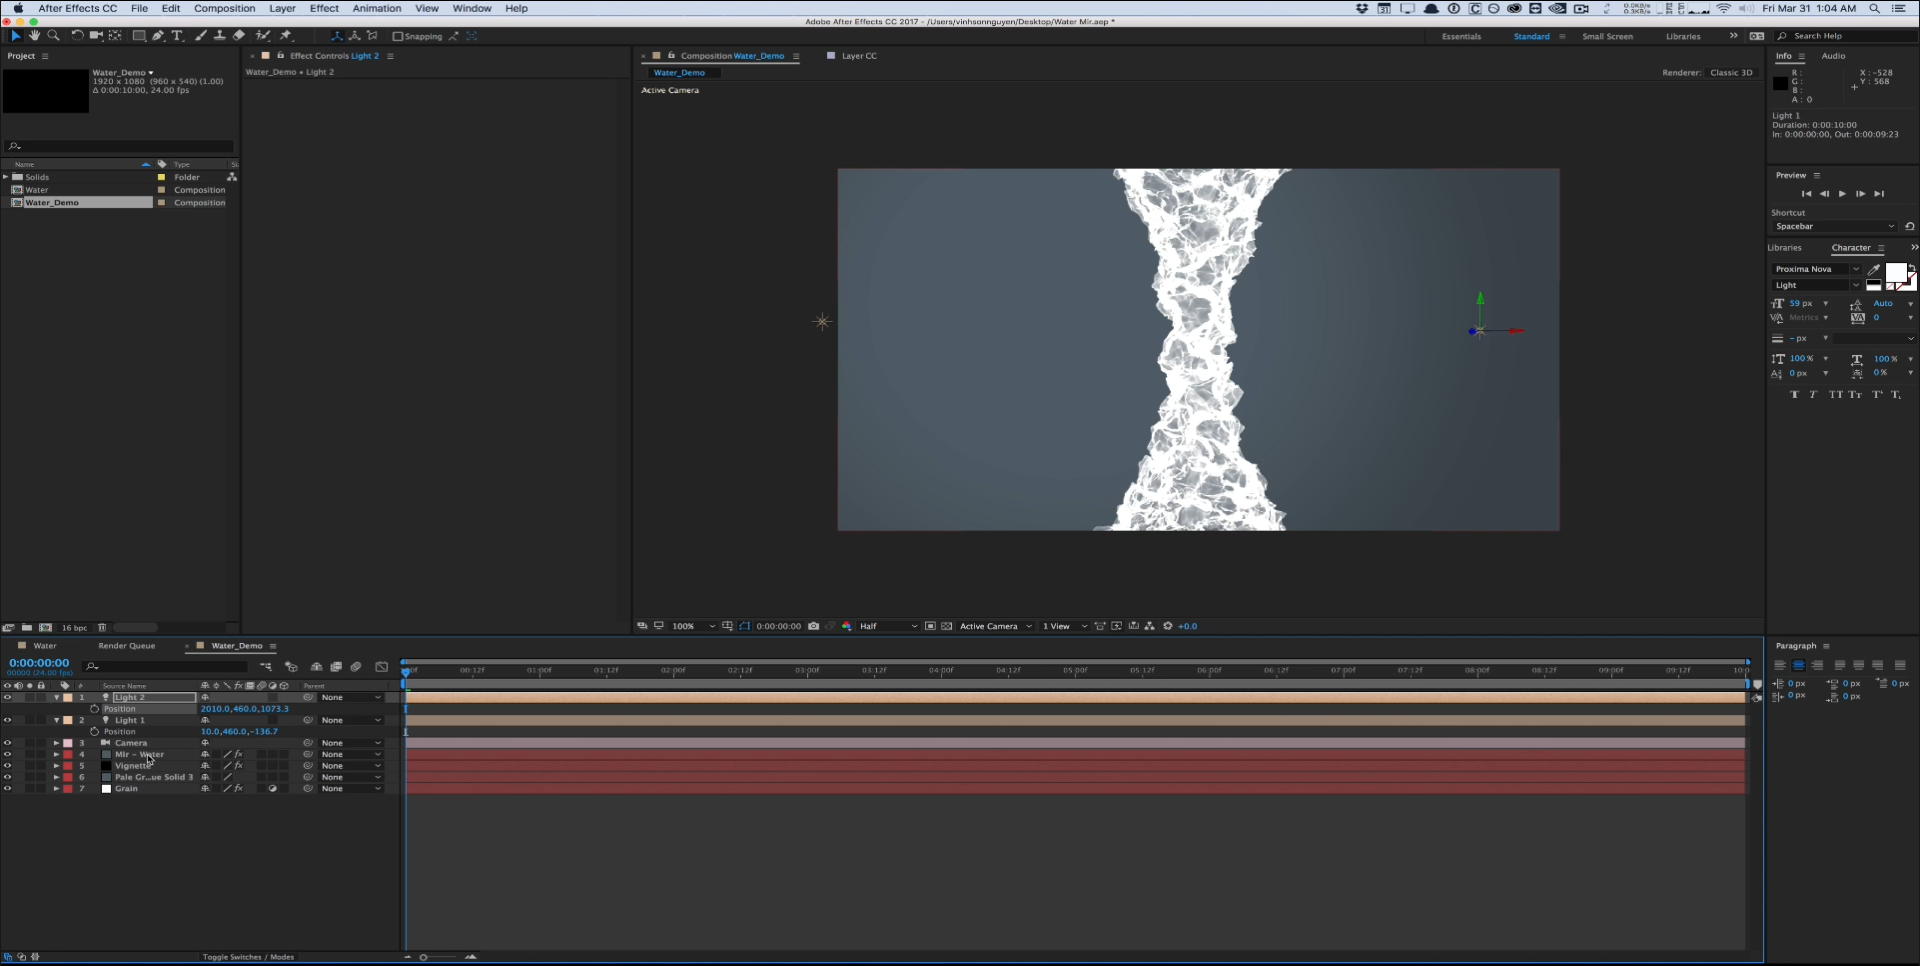Toggle the Region of Interest icon
Viewport: 1920px width, 966px height.
pos(930,626)
